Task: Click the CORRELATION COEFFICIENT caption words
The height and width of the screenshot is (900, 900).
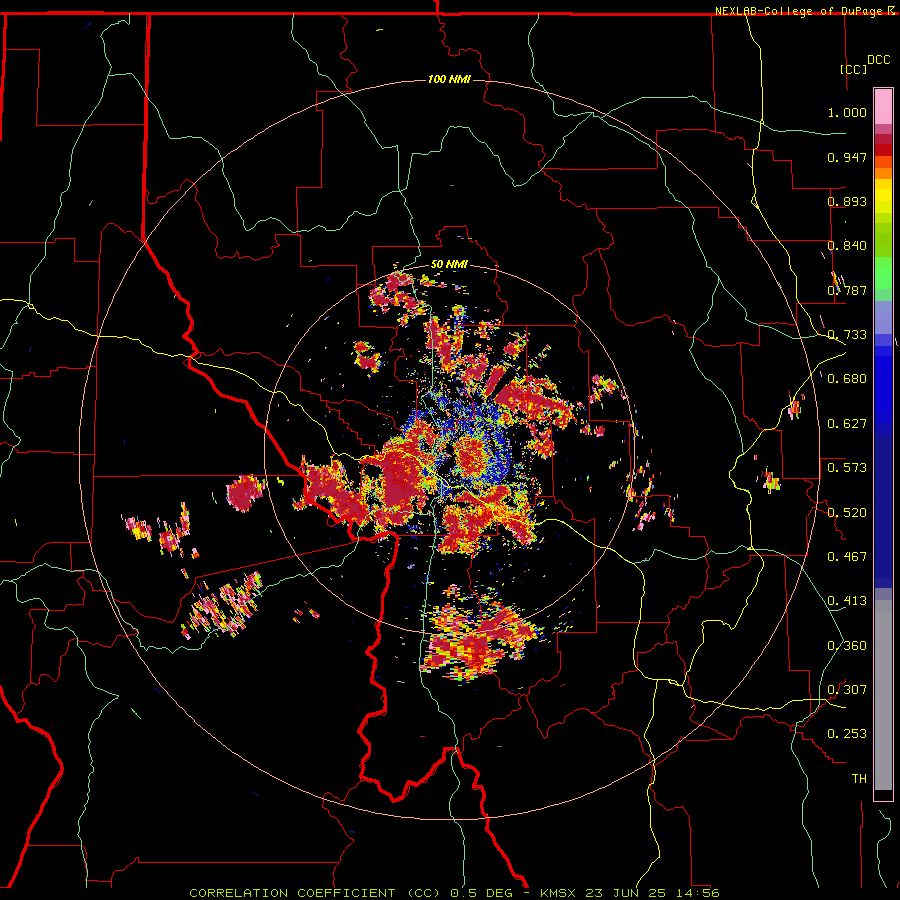Action: [x=292, y=893]
